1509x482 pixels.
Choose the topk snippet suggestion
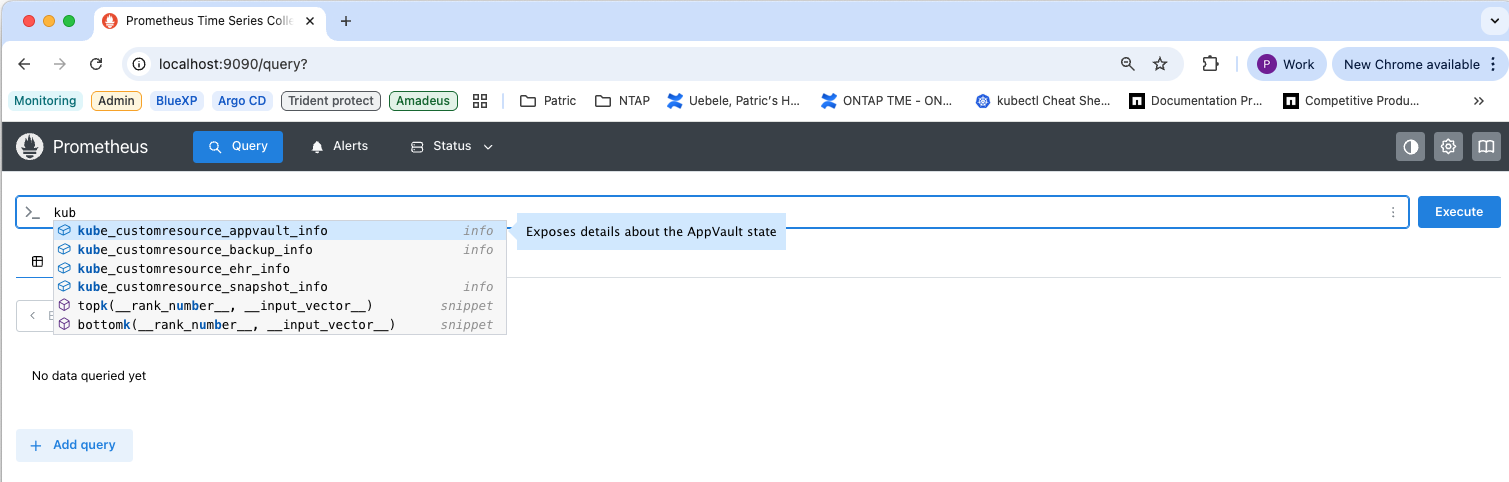coord(280,306)
